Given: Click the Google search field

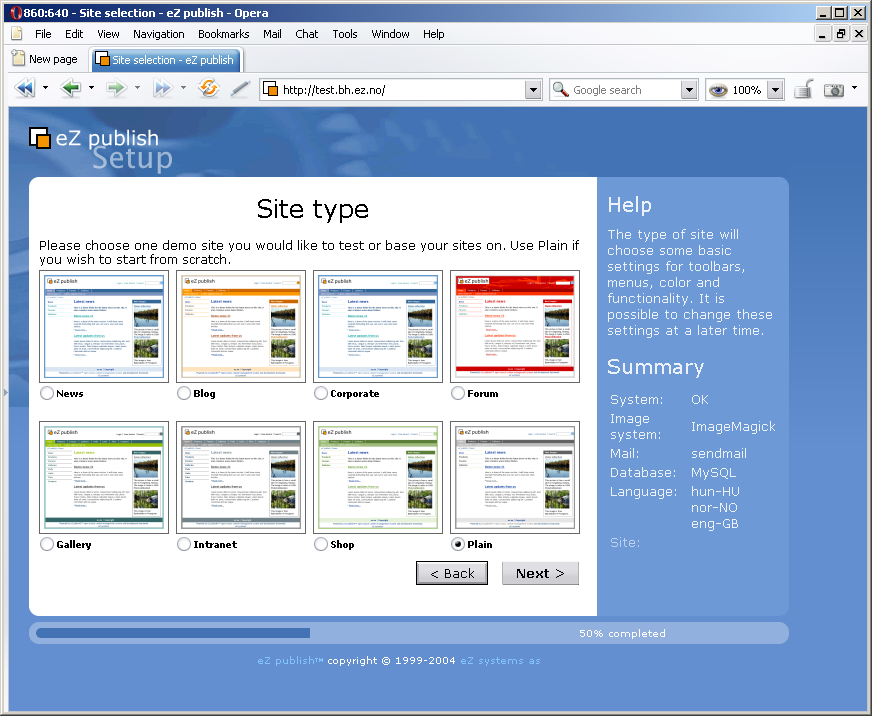Looking at the screenshot, I should (x=625, y=90).
